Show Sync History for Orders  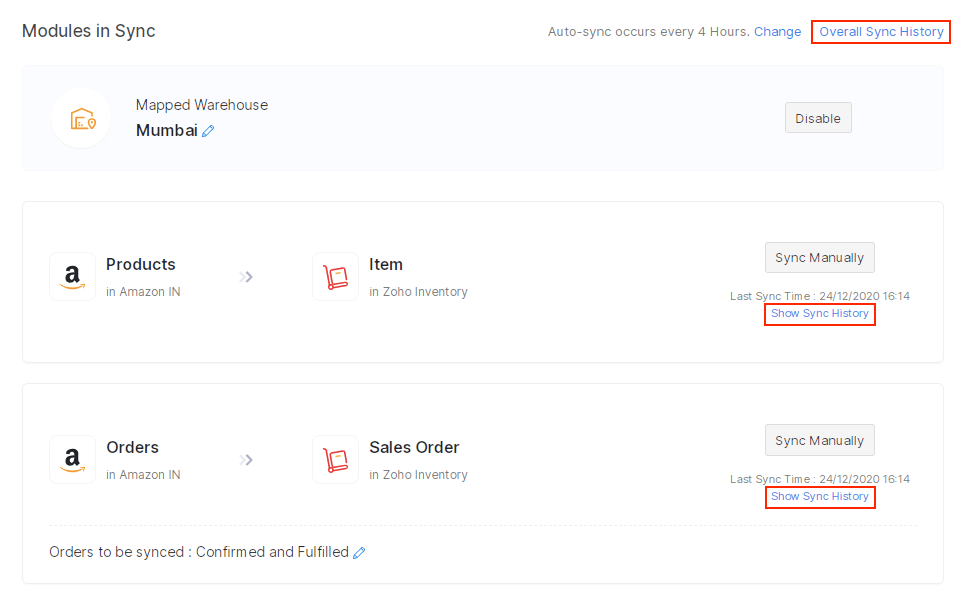[820, 496]
